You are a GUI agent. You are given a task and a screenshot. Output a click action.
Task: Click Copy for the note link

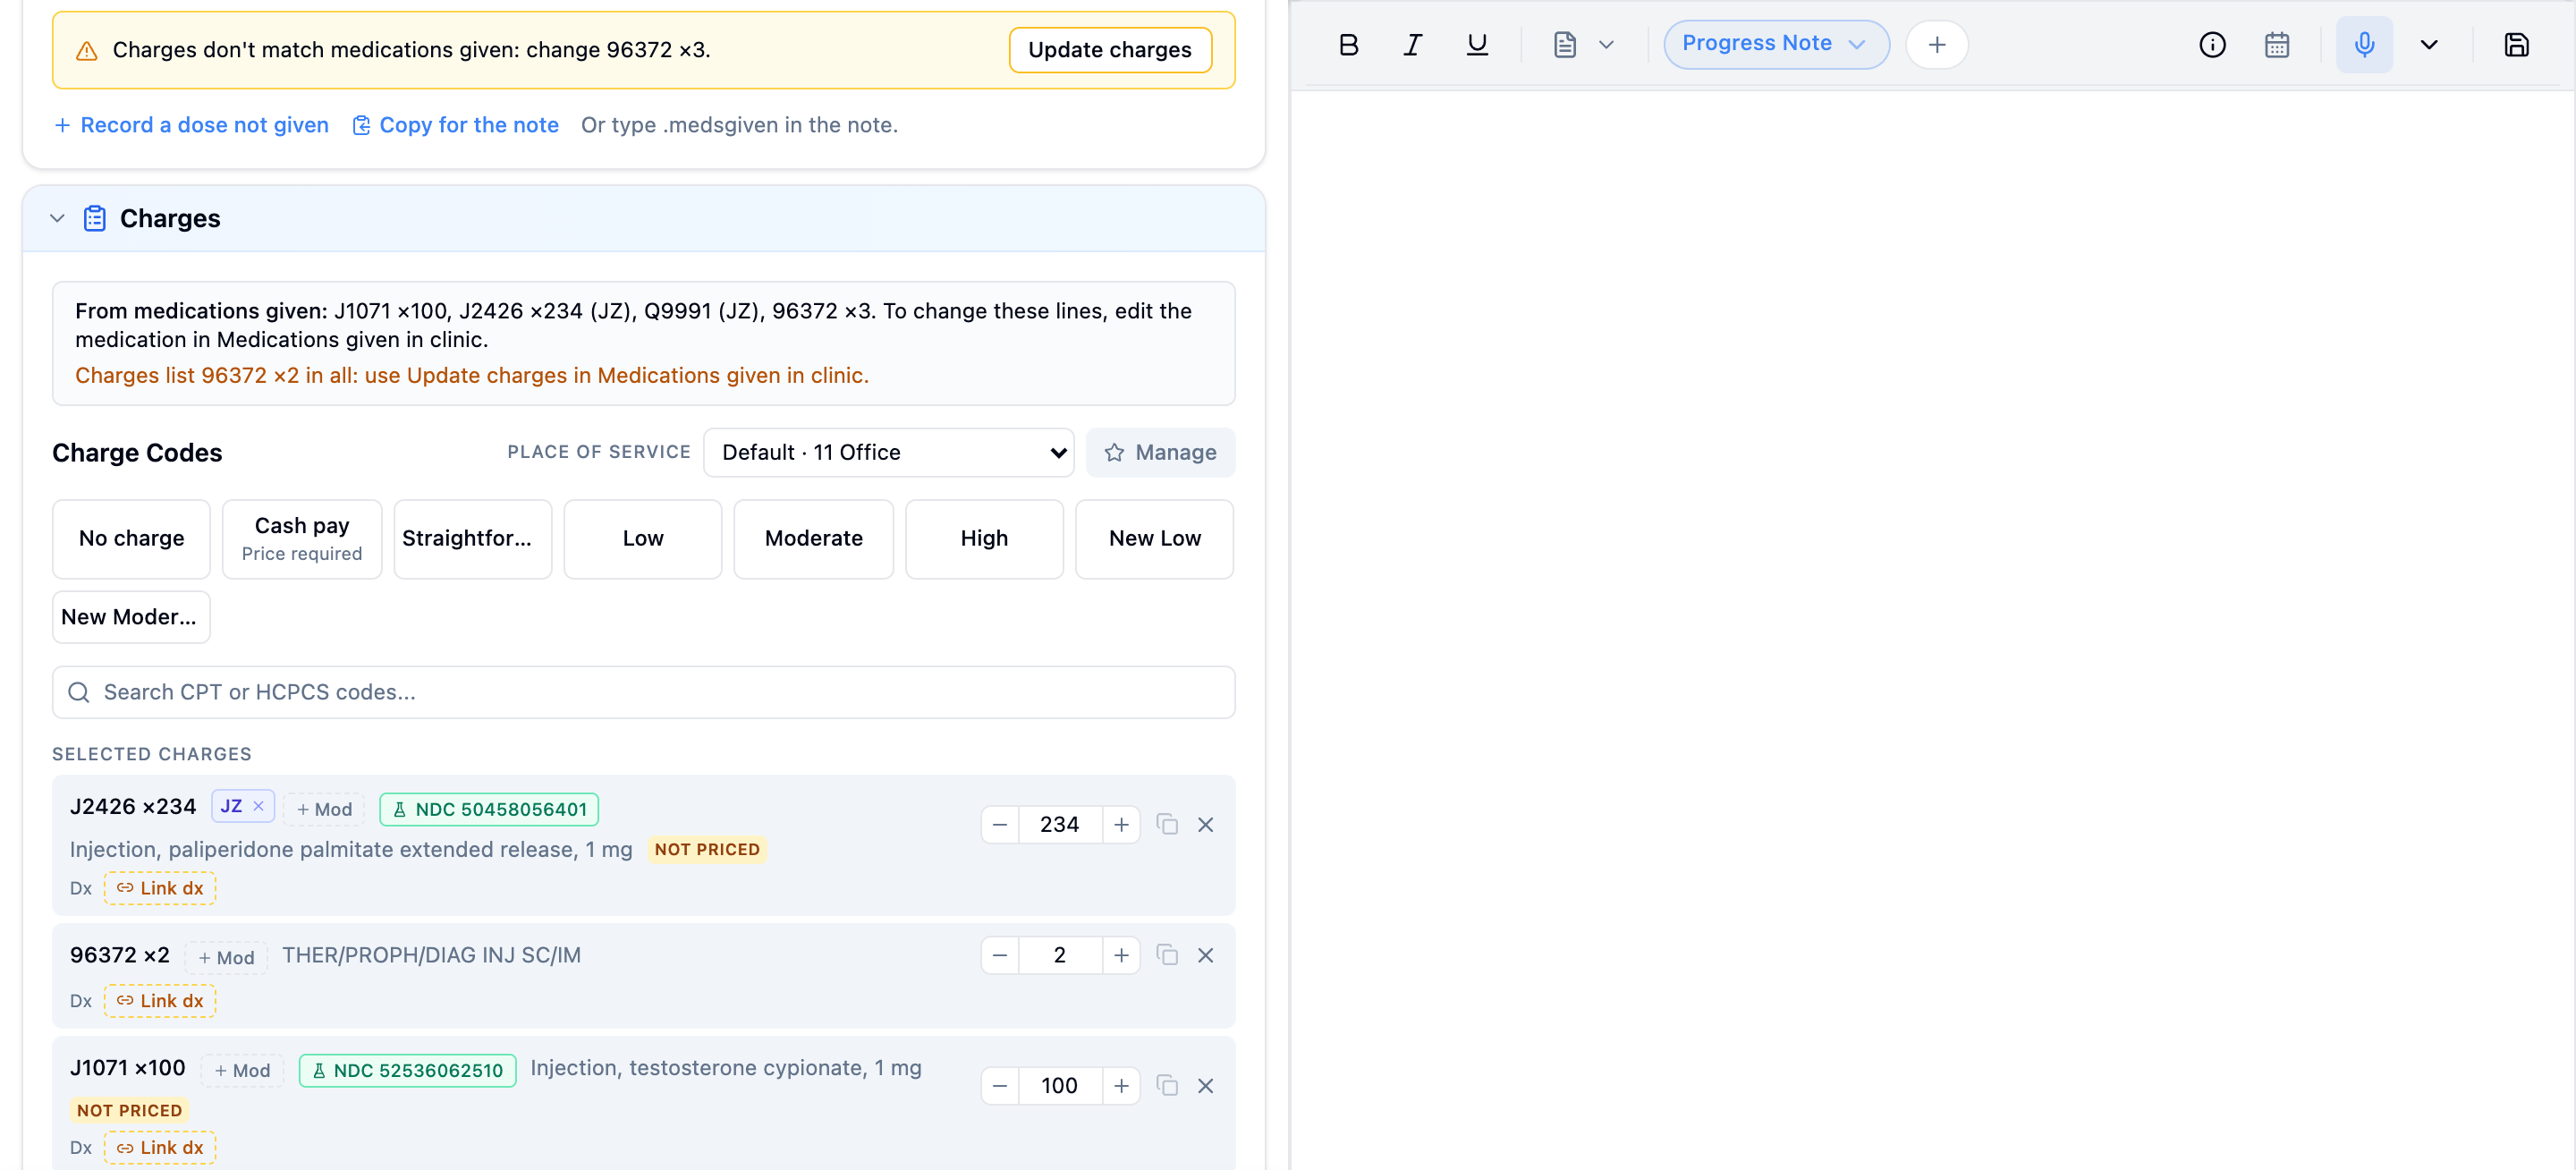point(456,125)
